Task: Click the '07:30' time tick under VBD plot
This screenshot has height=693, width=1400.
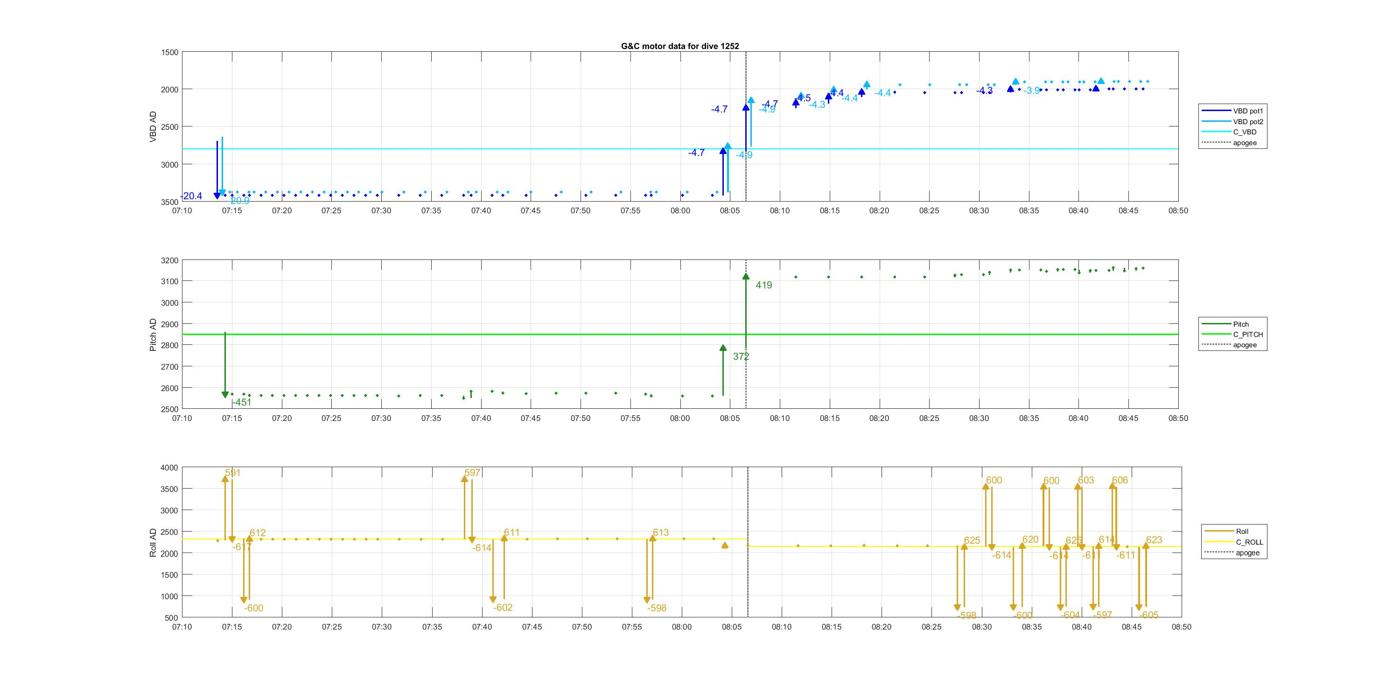Action: (x=381, y=211)
